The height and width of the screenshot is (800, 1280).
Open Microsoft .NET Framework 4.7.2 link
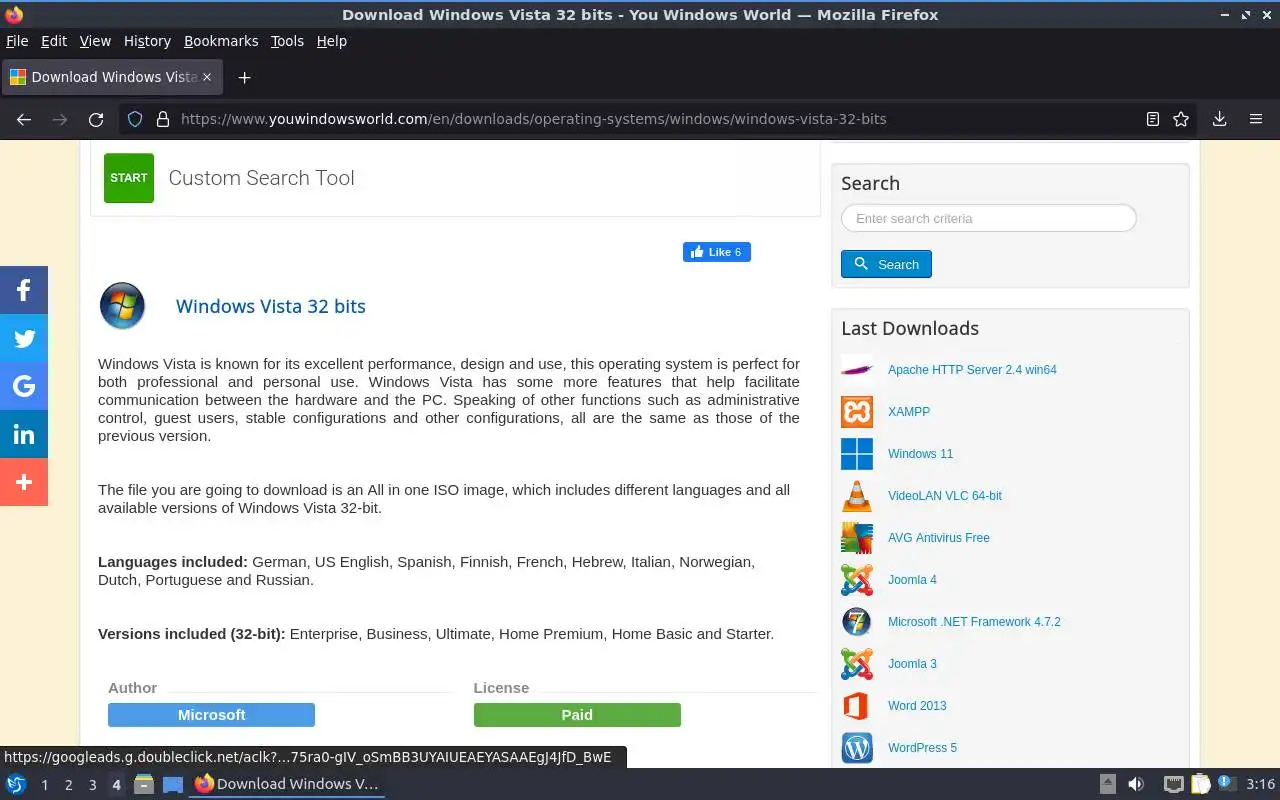click(x=974, y=622)
